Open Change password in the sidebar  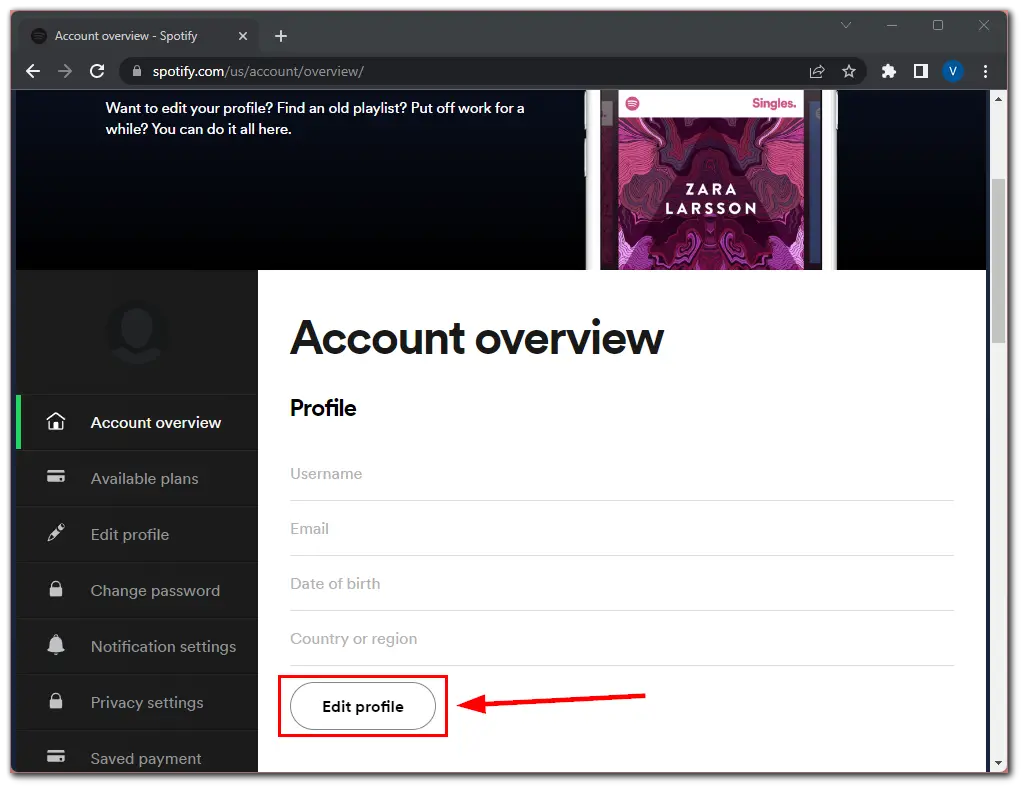coord(137,590)
